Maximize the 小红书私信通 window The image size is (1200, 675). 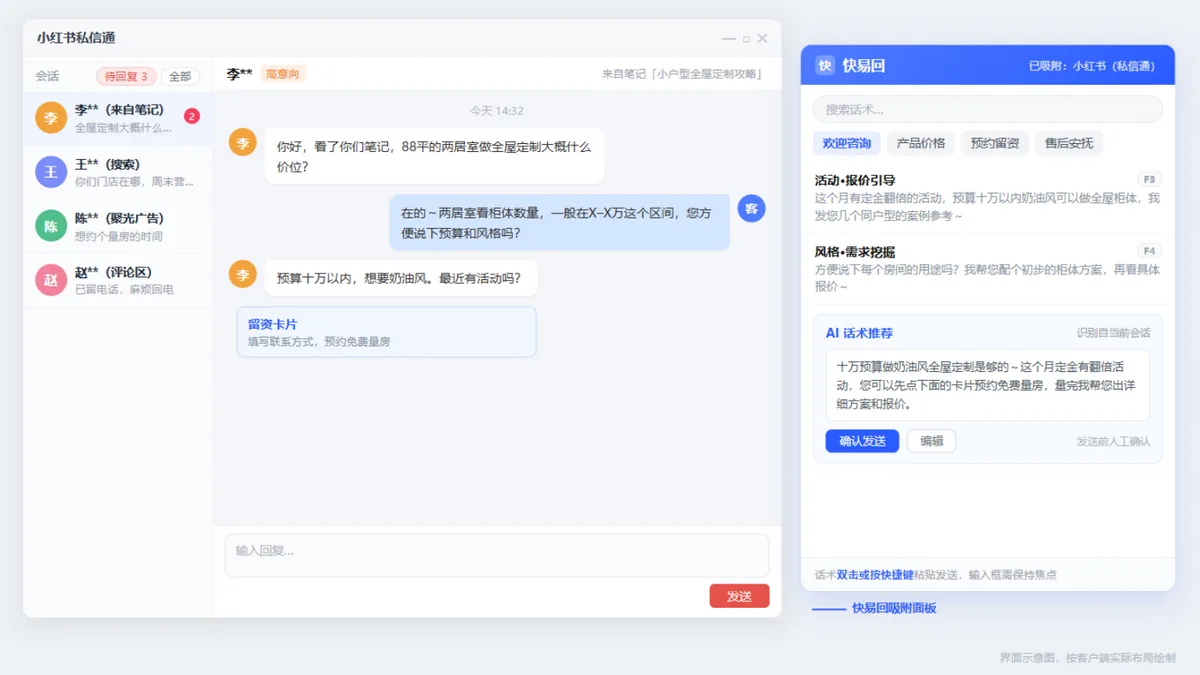pos(746,39)
